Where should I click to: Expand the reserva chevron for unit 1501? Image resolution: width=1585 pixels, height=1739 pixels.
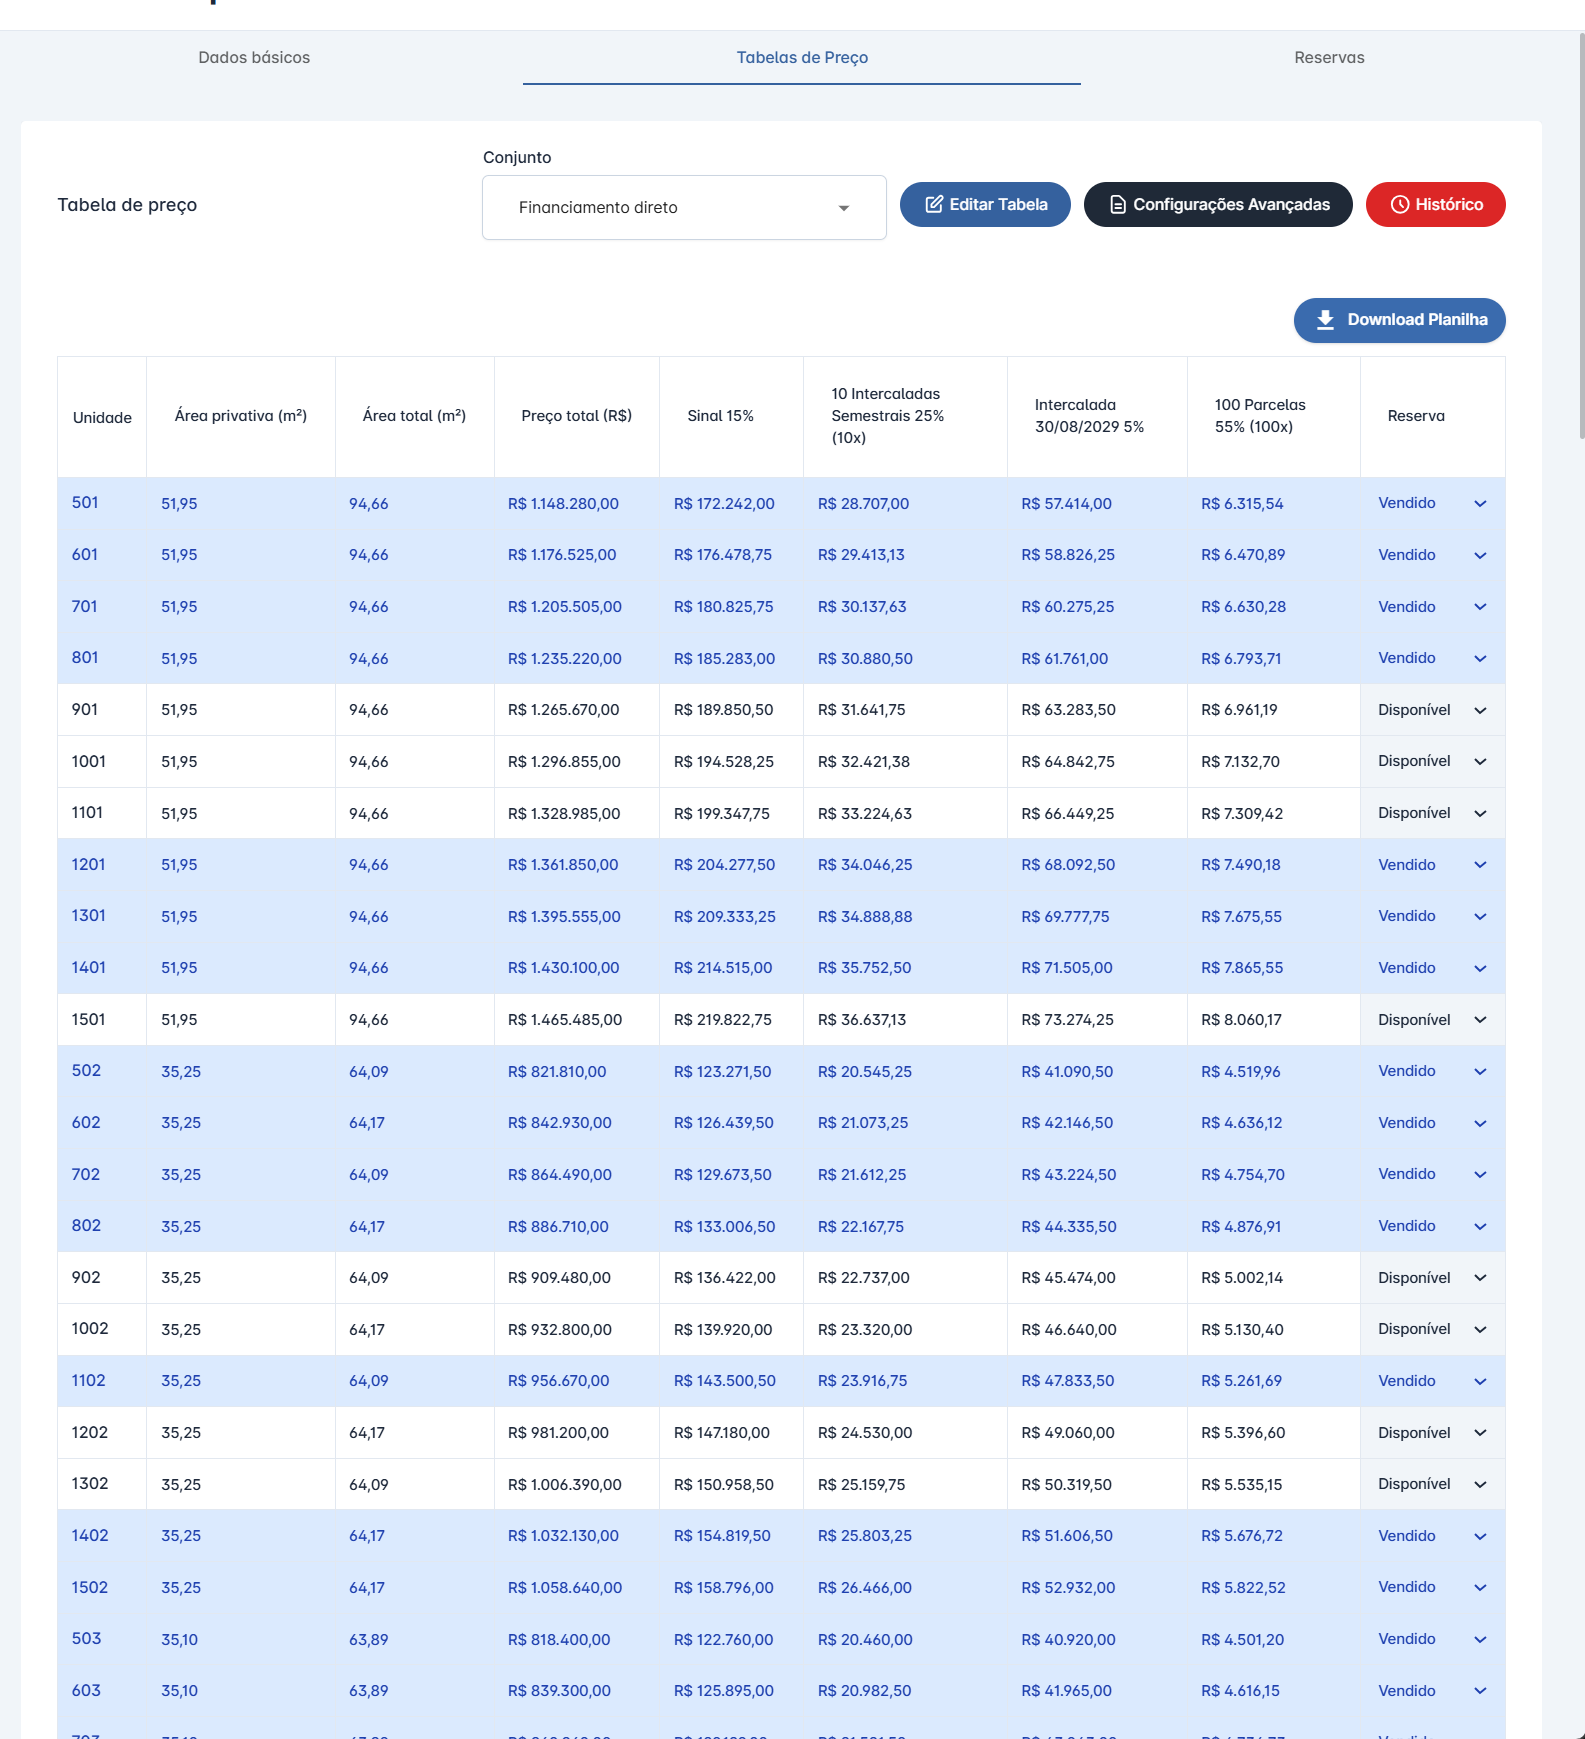pyautogui.click(x=1480, y=1020)
